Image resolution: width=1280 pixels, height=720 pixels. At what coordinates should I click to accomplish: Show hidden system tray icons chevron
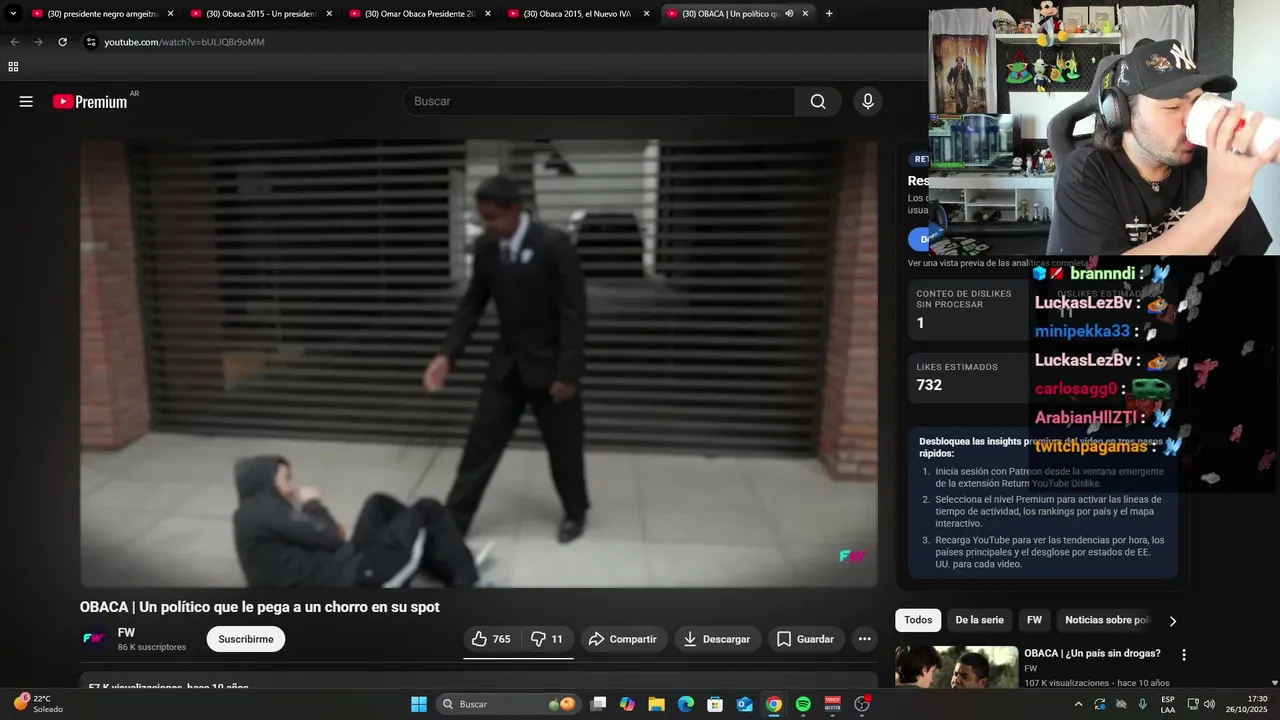point(1078,704)
